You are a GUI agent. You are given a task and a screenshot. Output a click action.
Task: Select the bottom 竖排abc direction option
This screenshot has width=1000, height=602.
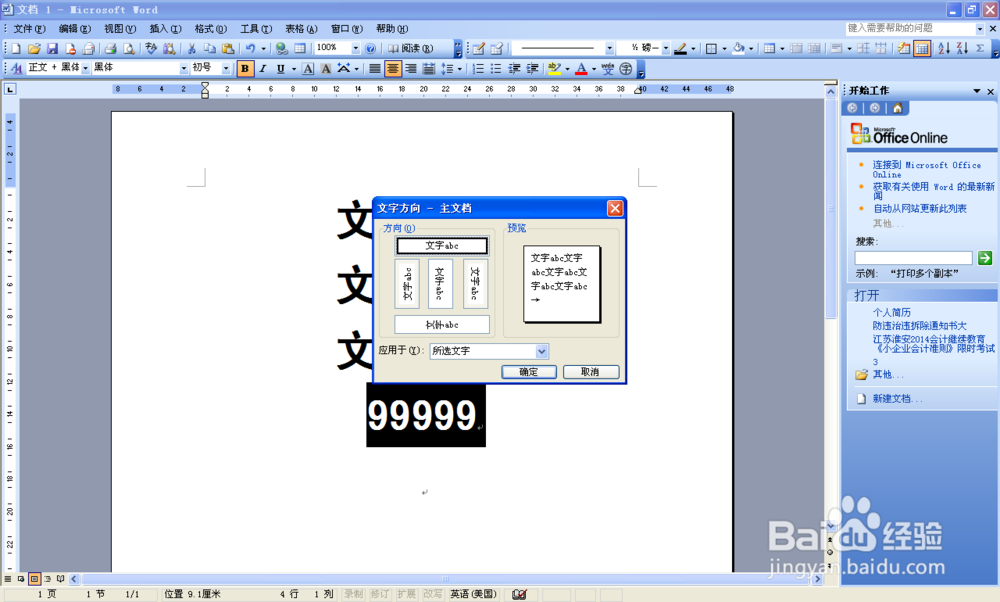point(441,324)
